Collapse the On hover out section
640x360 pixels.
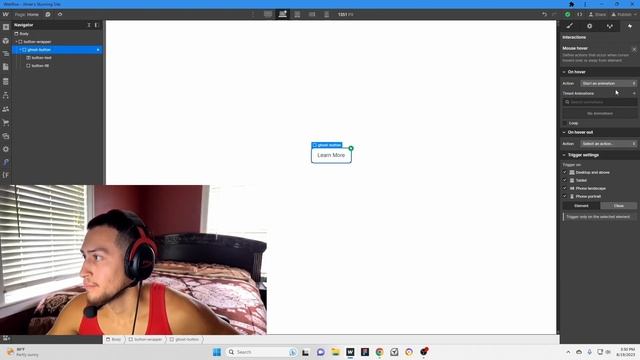click(x=564, y=132)
